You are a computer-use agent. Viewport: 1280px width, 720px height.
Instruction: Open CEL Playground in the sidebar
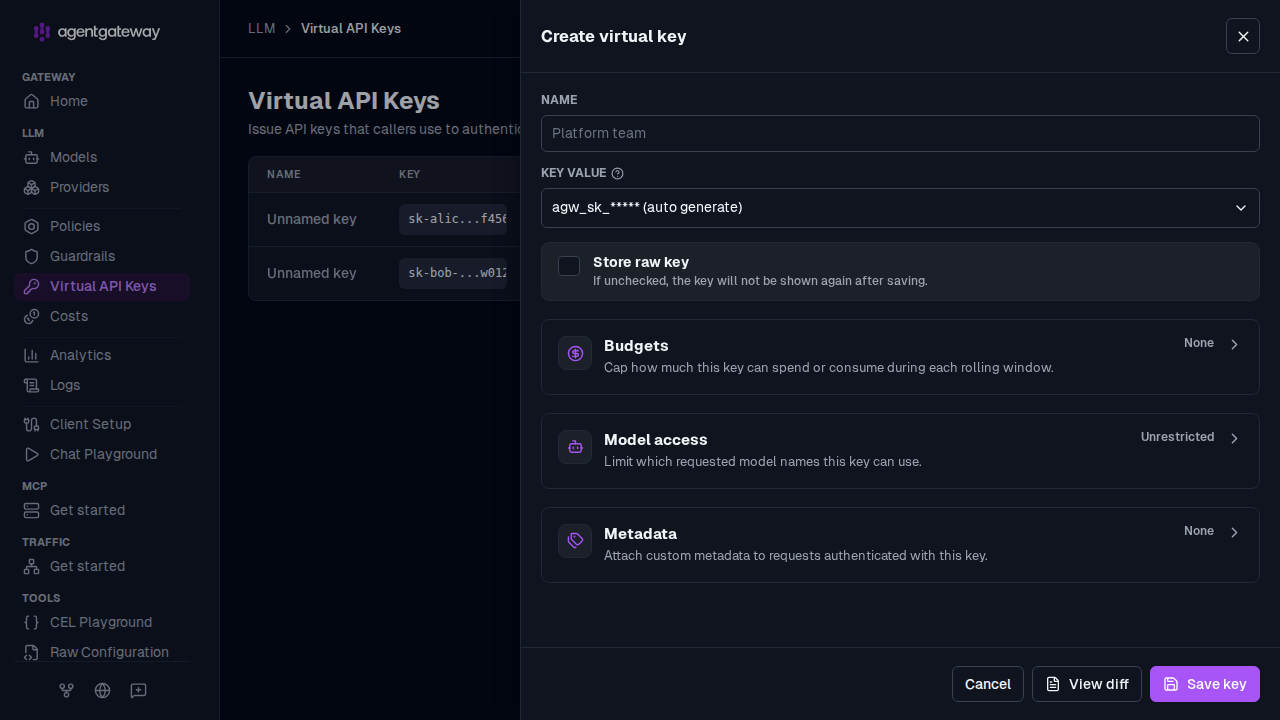coord(102,622)
